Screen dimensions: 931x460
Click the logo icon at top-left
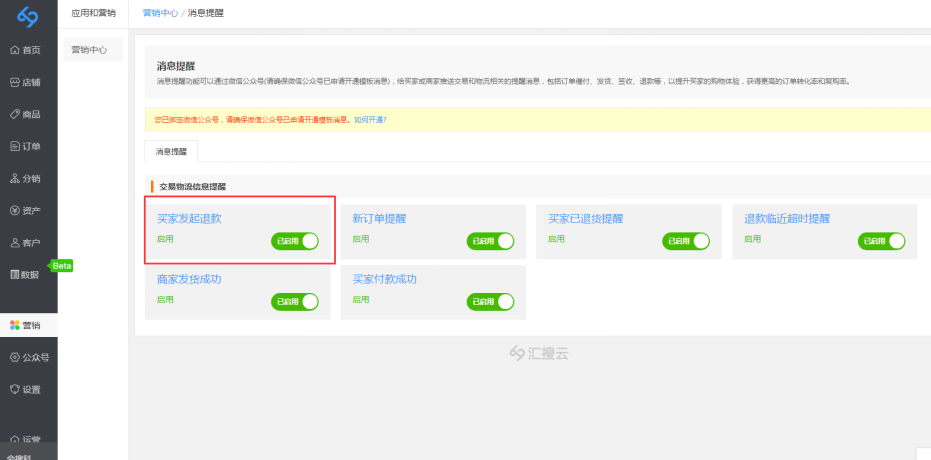(28, 16)
